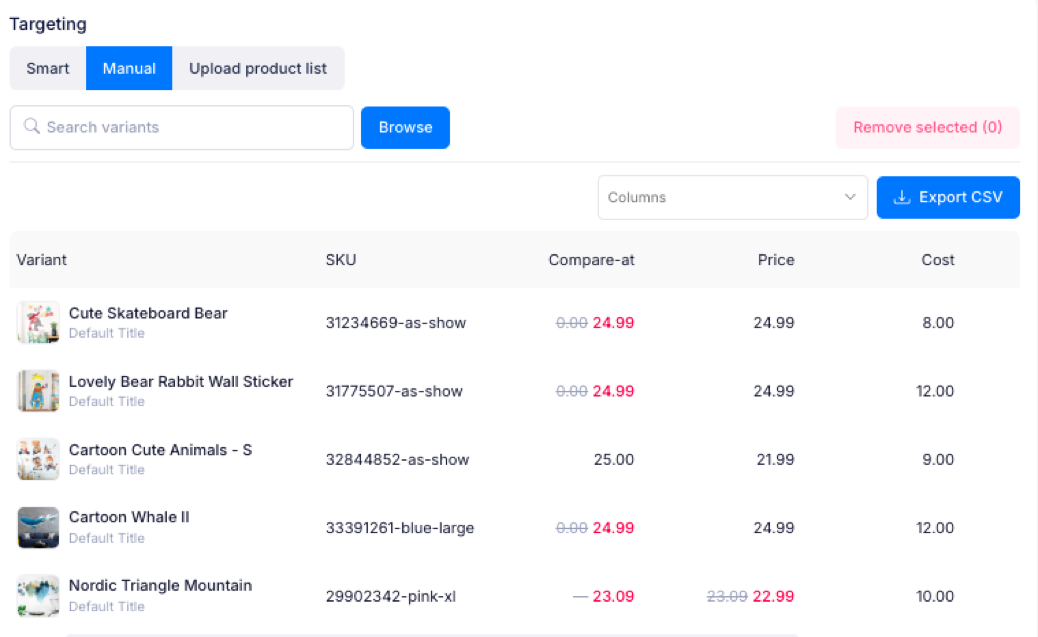Image resolution: width=1038 pixels, height=637 pixels.
Task: Click Remove selected (0) button
Action: (x=927, y=127)
